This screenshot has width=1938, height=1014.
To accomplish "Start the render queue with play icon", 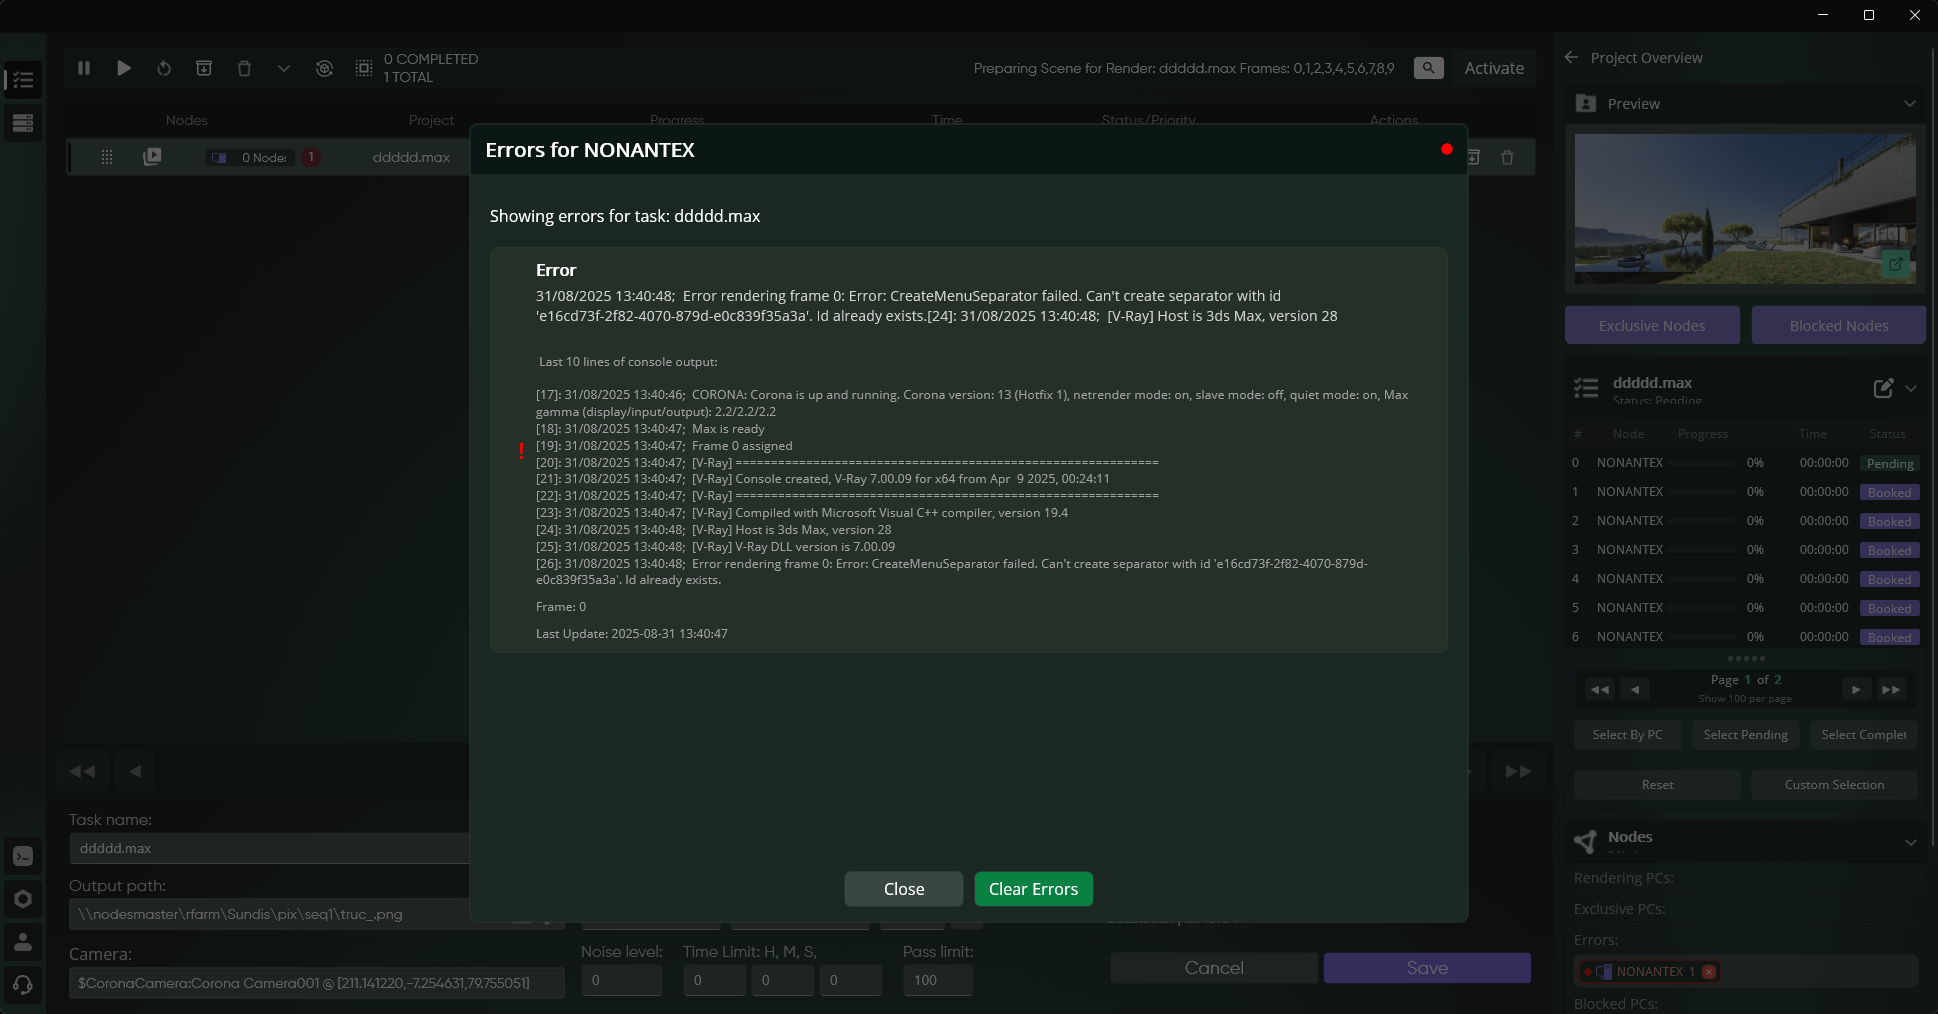I will point(124,68).
